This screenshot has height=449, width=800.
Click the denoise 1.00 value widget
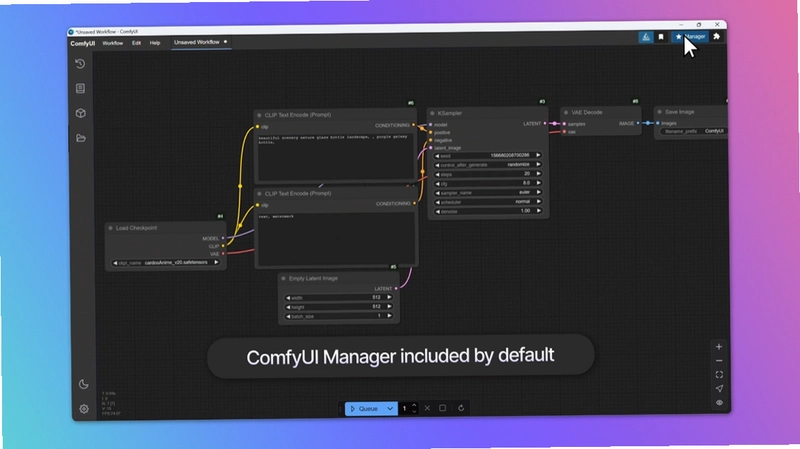click(x=488, y=211)
